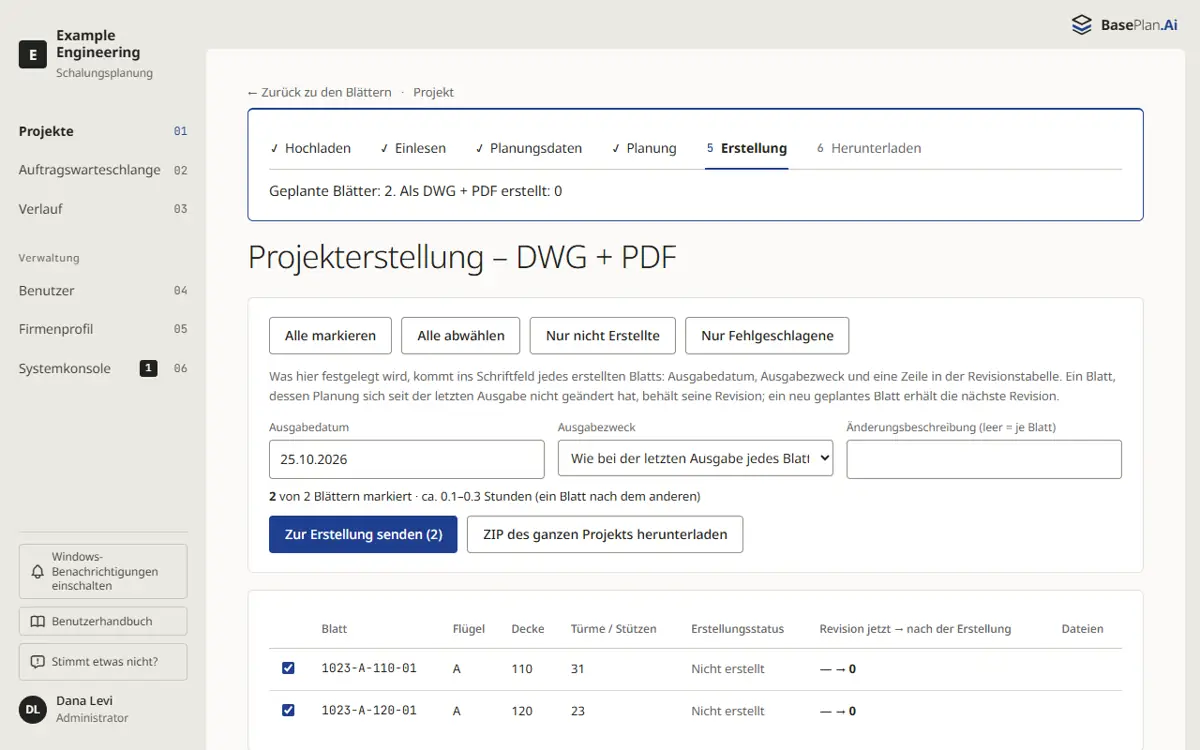Image resolution: width=1200 pixels, height=750 pixels.
Task: Filter with Nur Fehlgeschlagene
Action: point(767,336)
